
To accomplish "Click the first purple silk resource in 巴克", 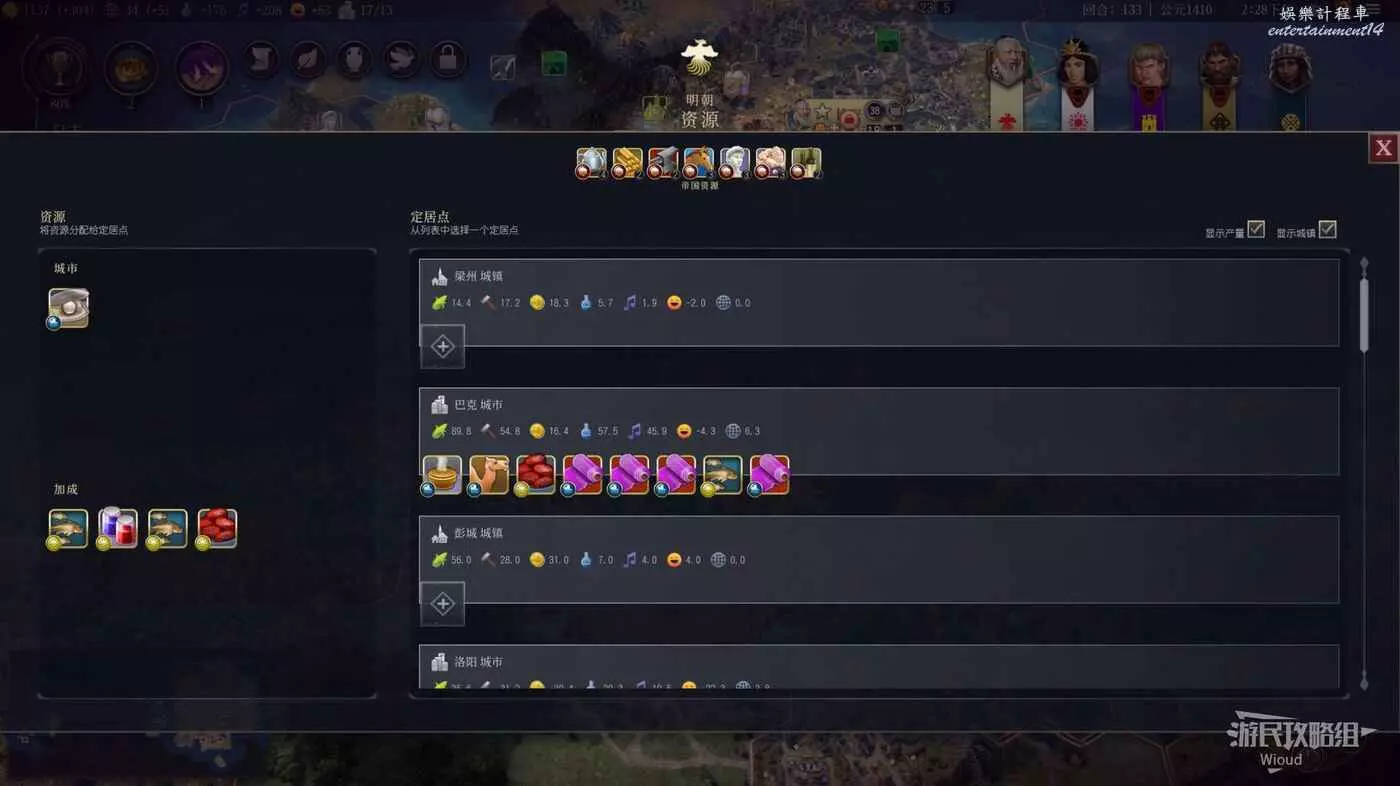I will coord(583,475).
